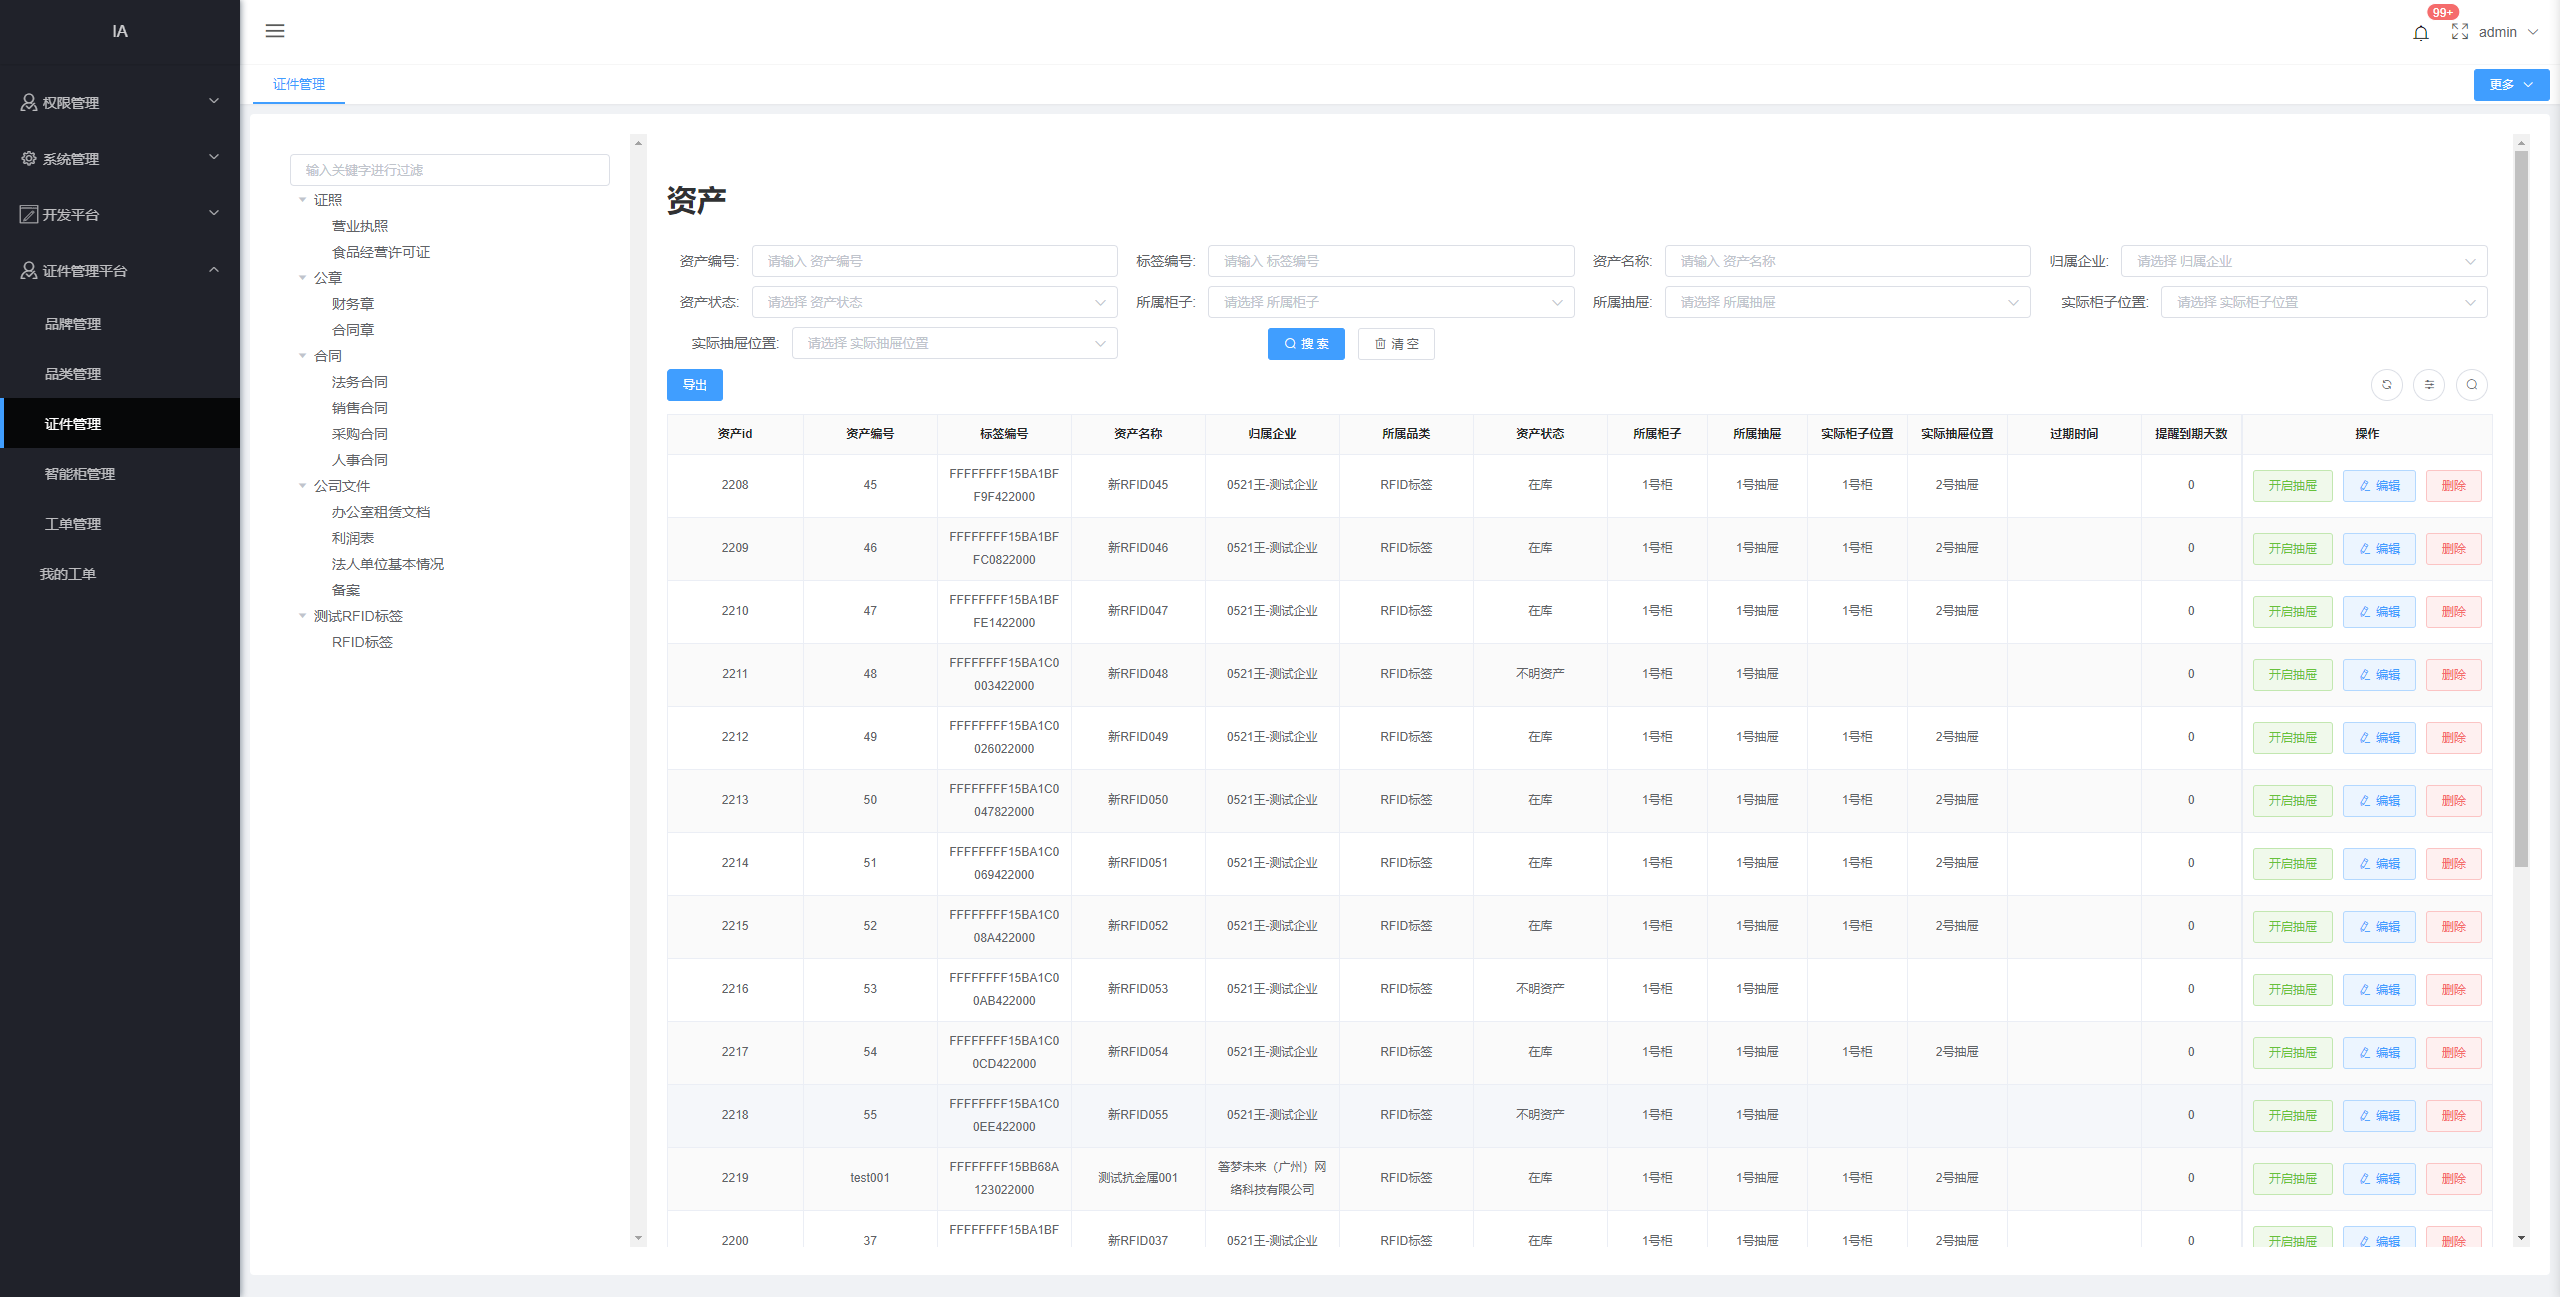Open the 归属企业 dropdown
Screen dimensions: 2560x1297
coord(2303,261)
